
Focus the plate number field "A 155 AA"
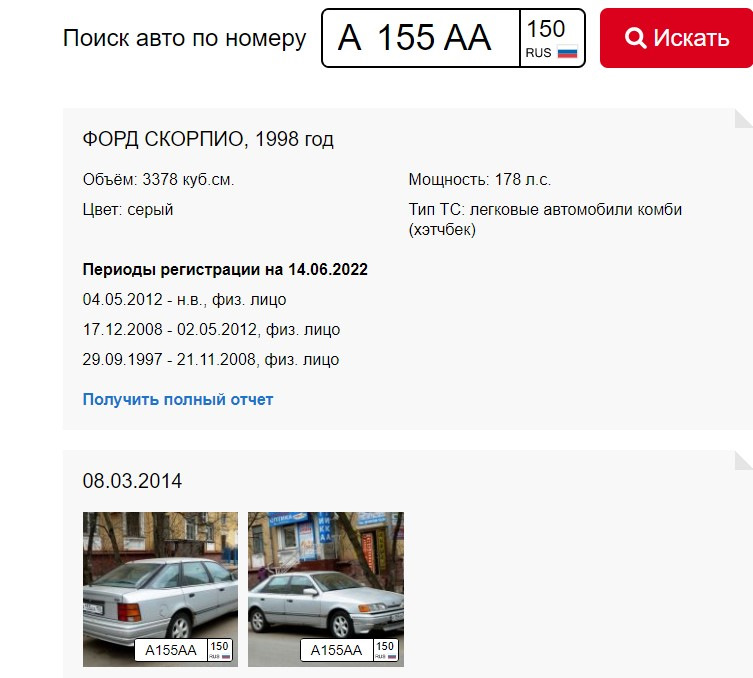420,38
